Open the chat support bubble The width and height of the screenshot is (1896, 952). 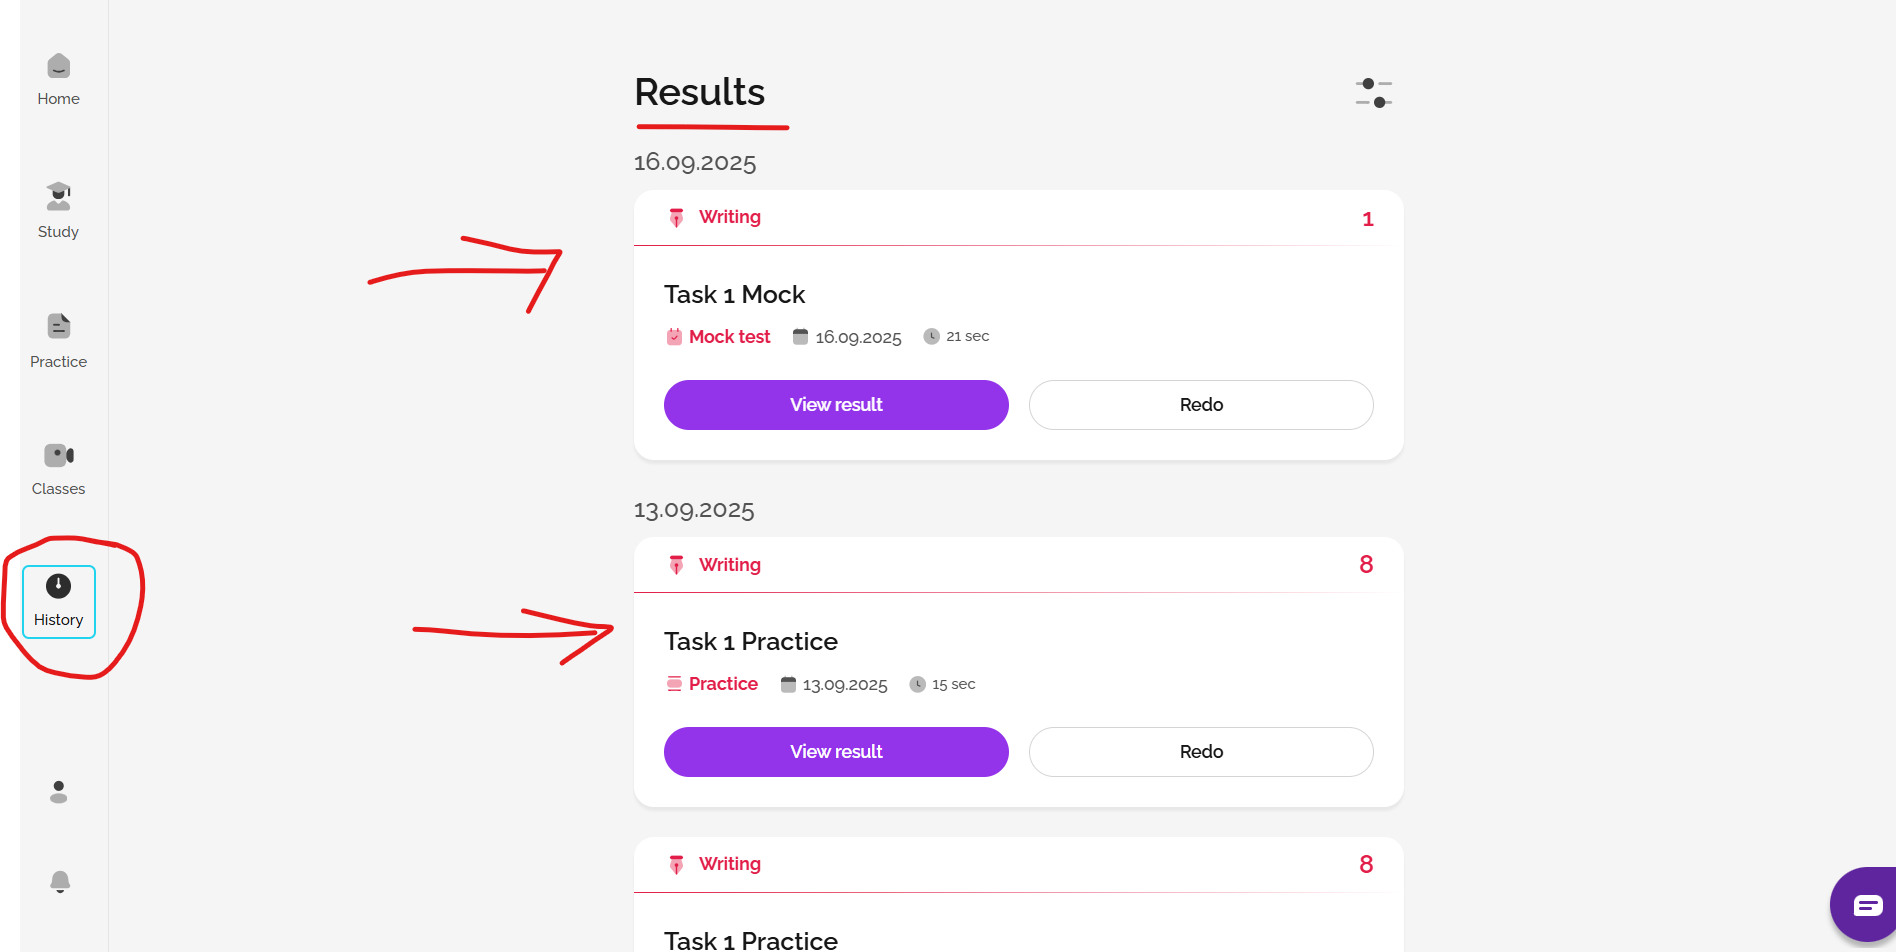[x=1866, y=906]
